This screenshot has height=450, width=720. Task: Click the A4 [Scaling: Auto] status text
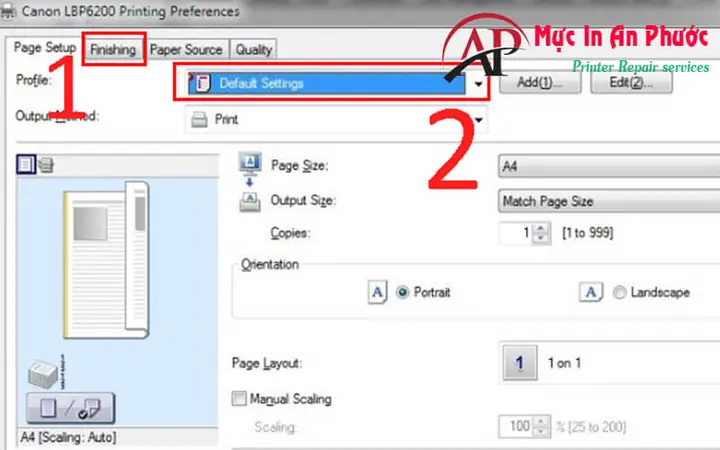[x=68, y=437]
